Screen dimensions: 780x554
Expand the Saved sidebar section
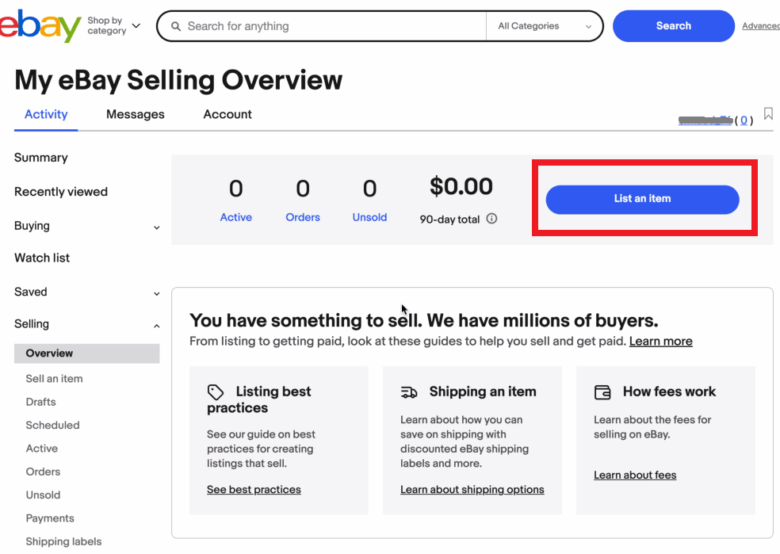(x=156, y=293)
